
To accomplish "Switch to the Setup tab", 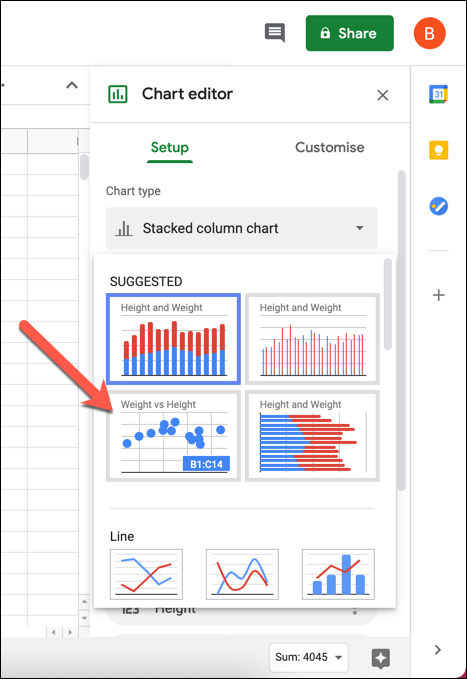I will pyautogui.click(x=169, y=148).
